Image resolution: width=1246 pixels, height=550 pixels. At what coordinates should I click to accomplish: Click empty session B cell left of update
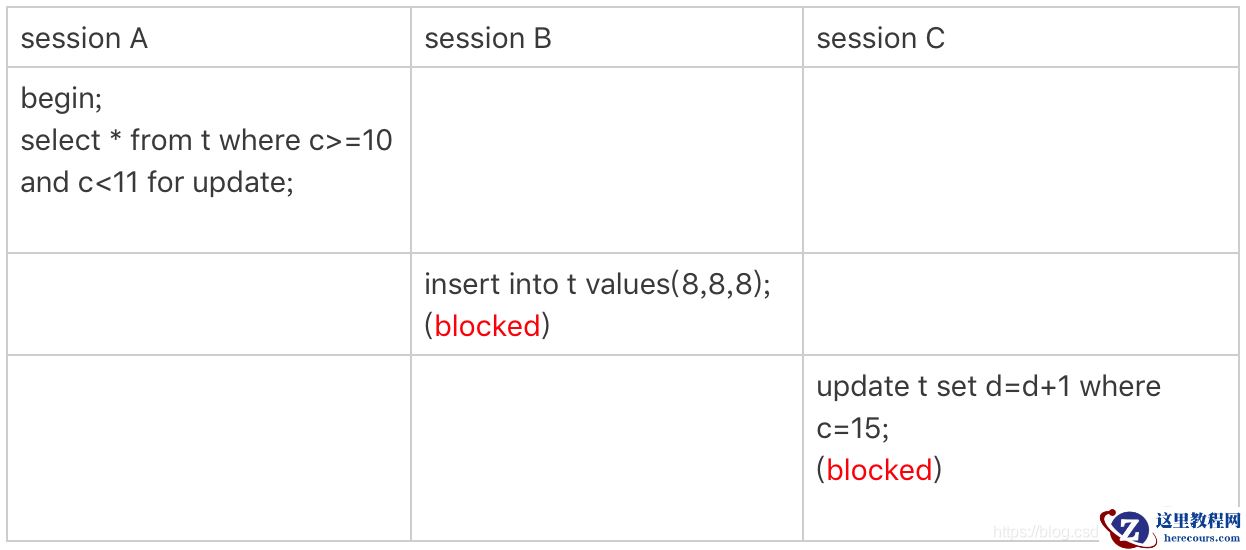(x=606, y=447)
